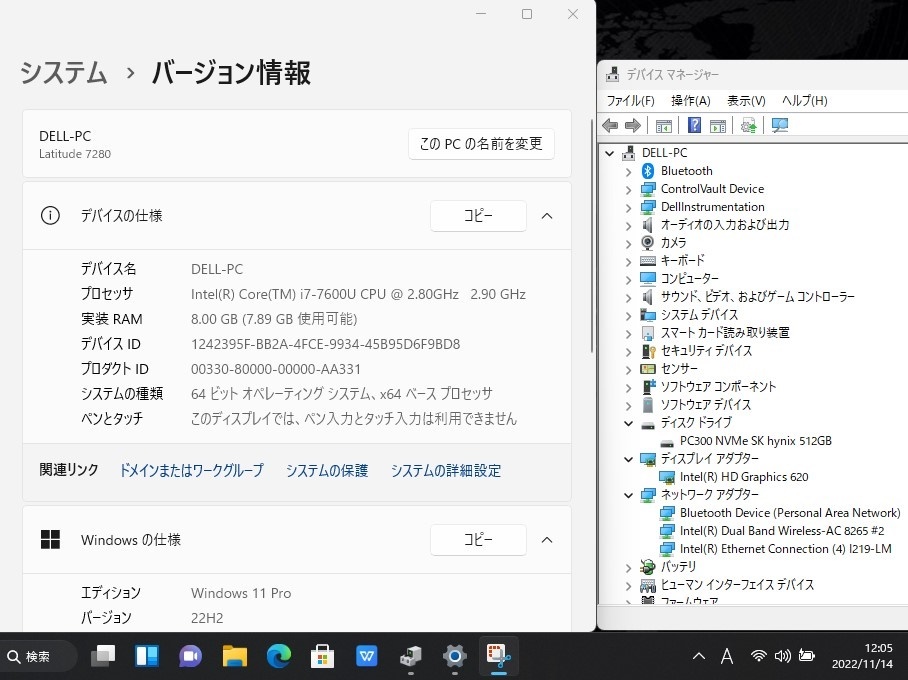Open the Snipping Tool from the taskbar
This screenshot has width=908, height=680.
498,656
